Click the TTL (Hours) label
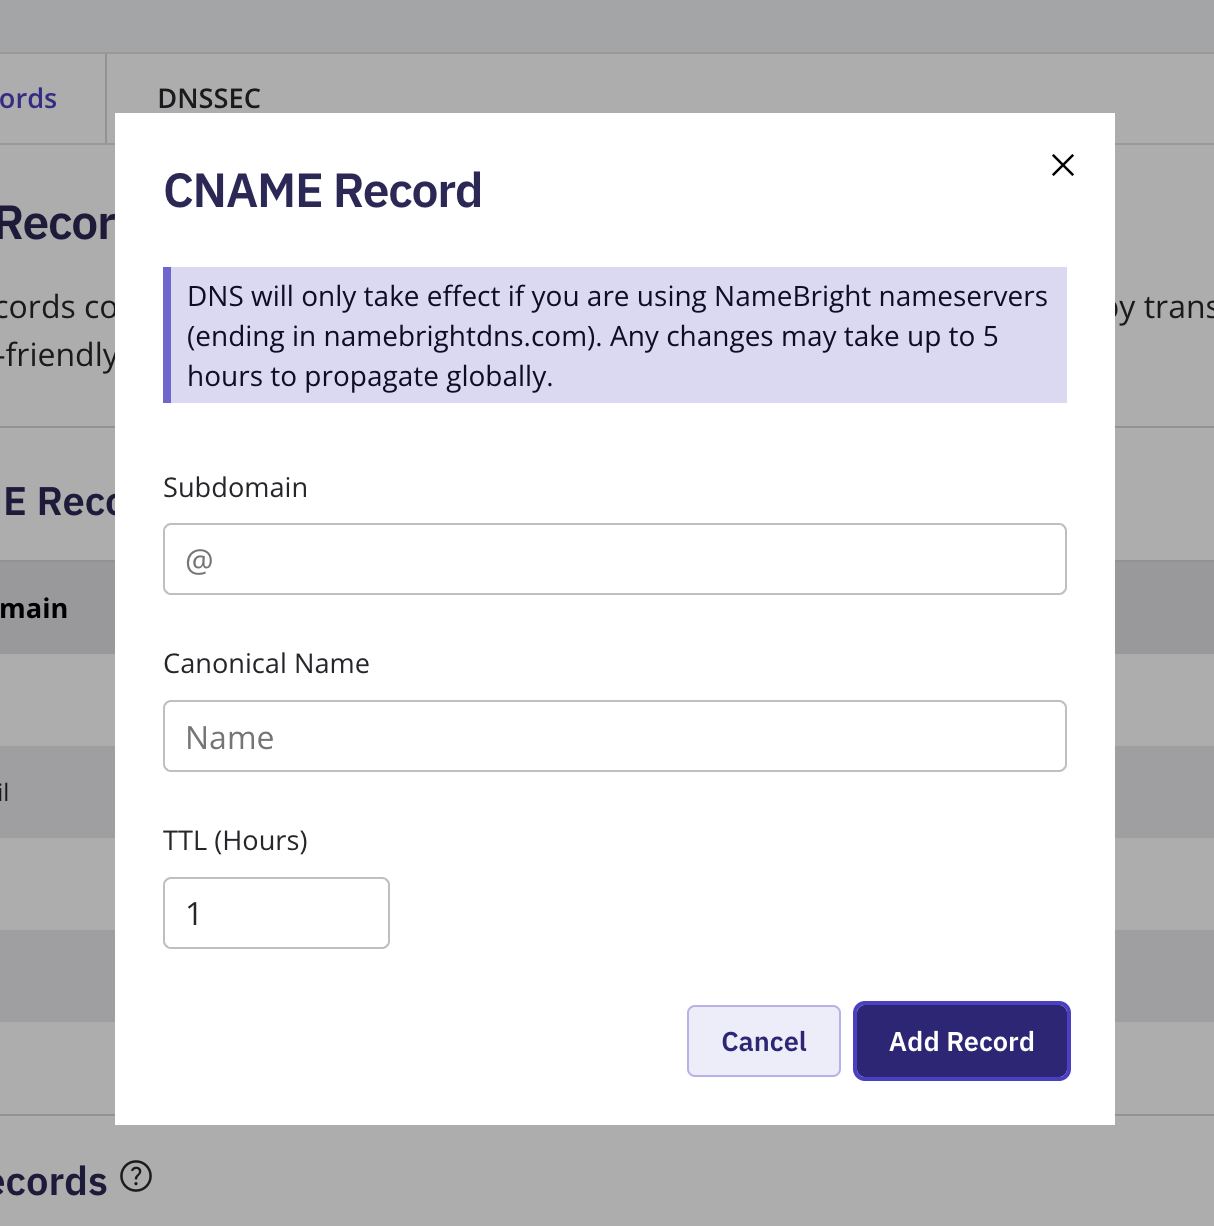This screenshot has height=1226, width=1214. 235,840
